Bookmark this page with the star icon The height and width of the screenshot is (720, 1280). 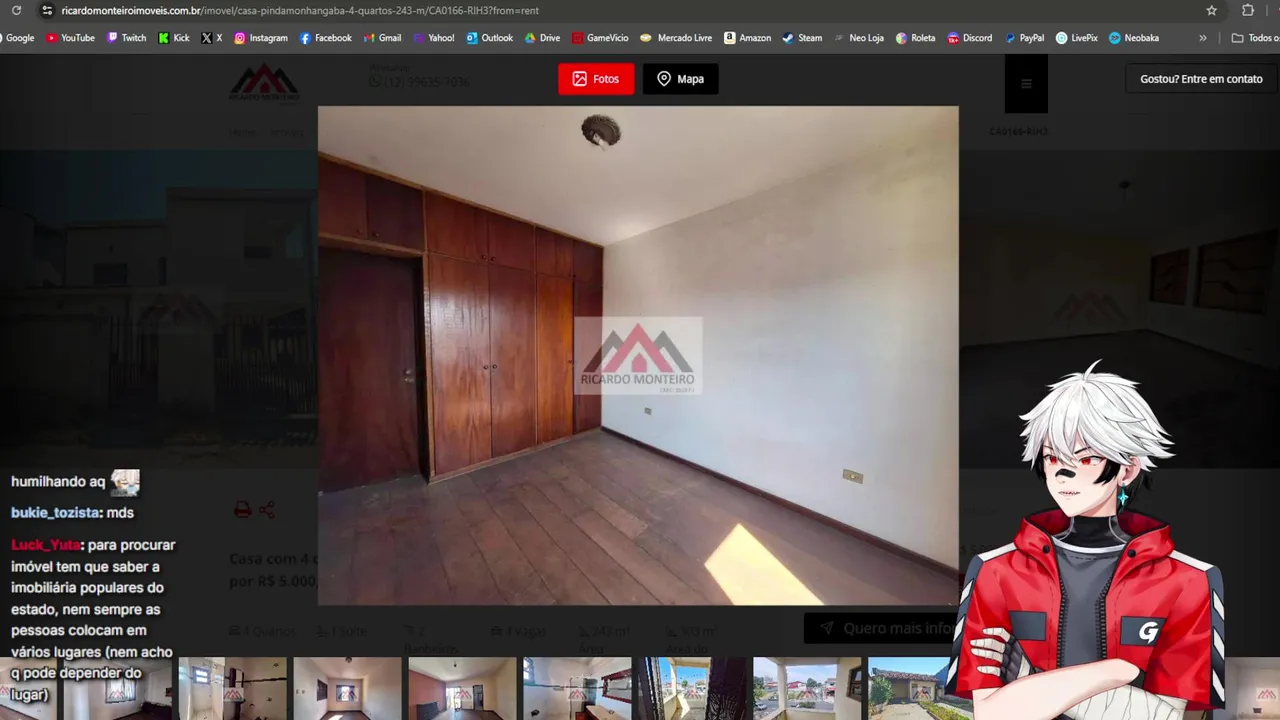tap(1212, 10)
